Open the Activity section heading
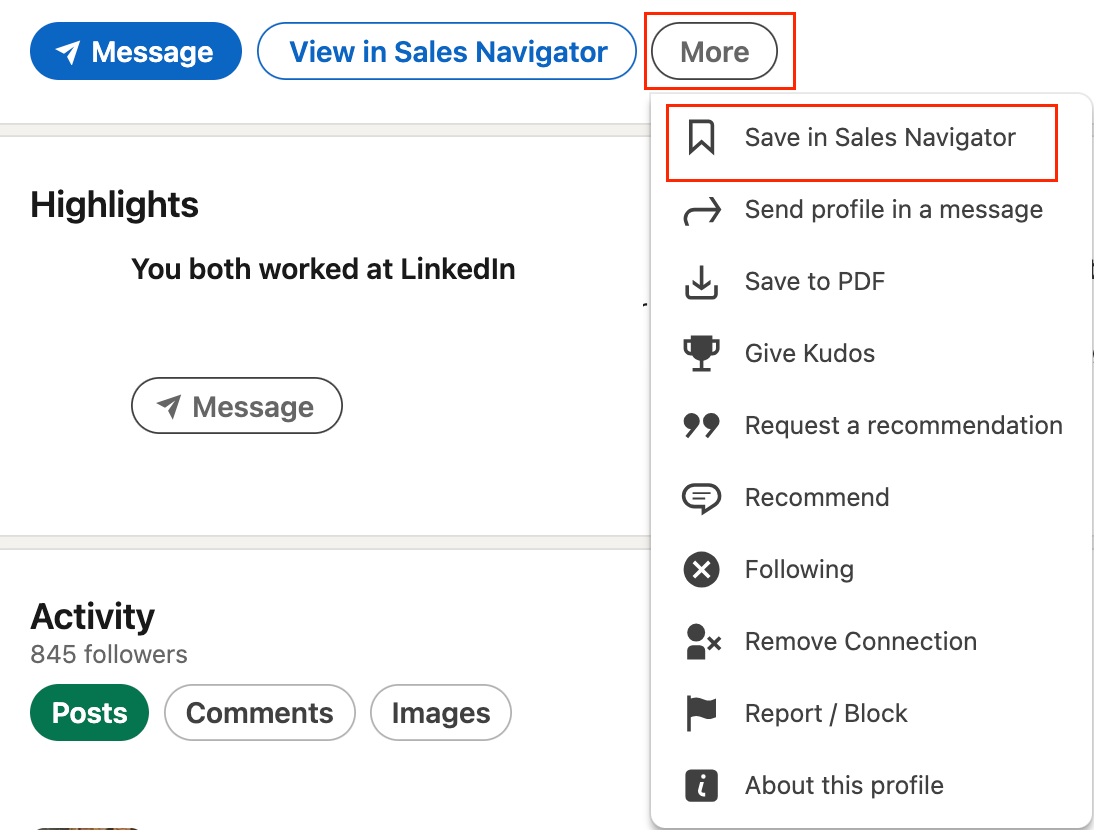Viewport: 1094px width, 830px height. (x=92, y=617)
